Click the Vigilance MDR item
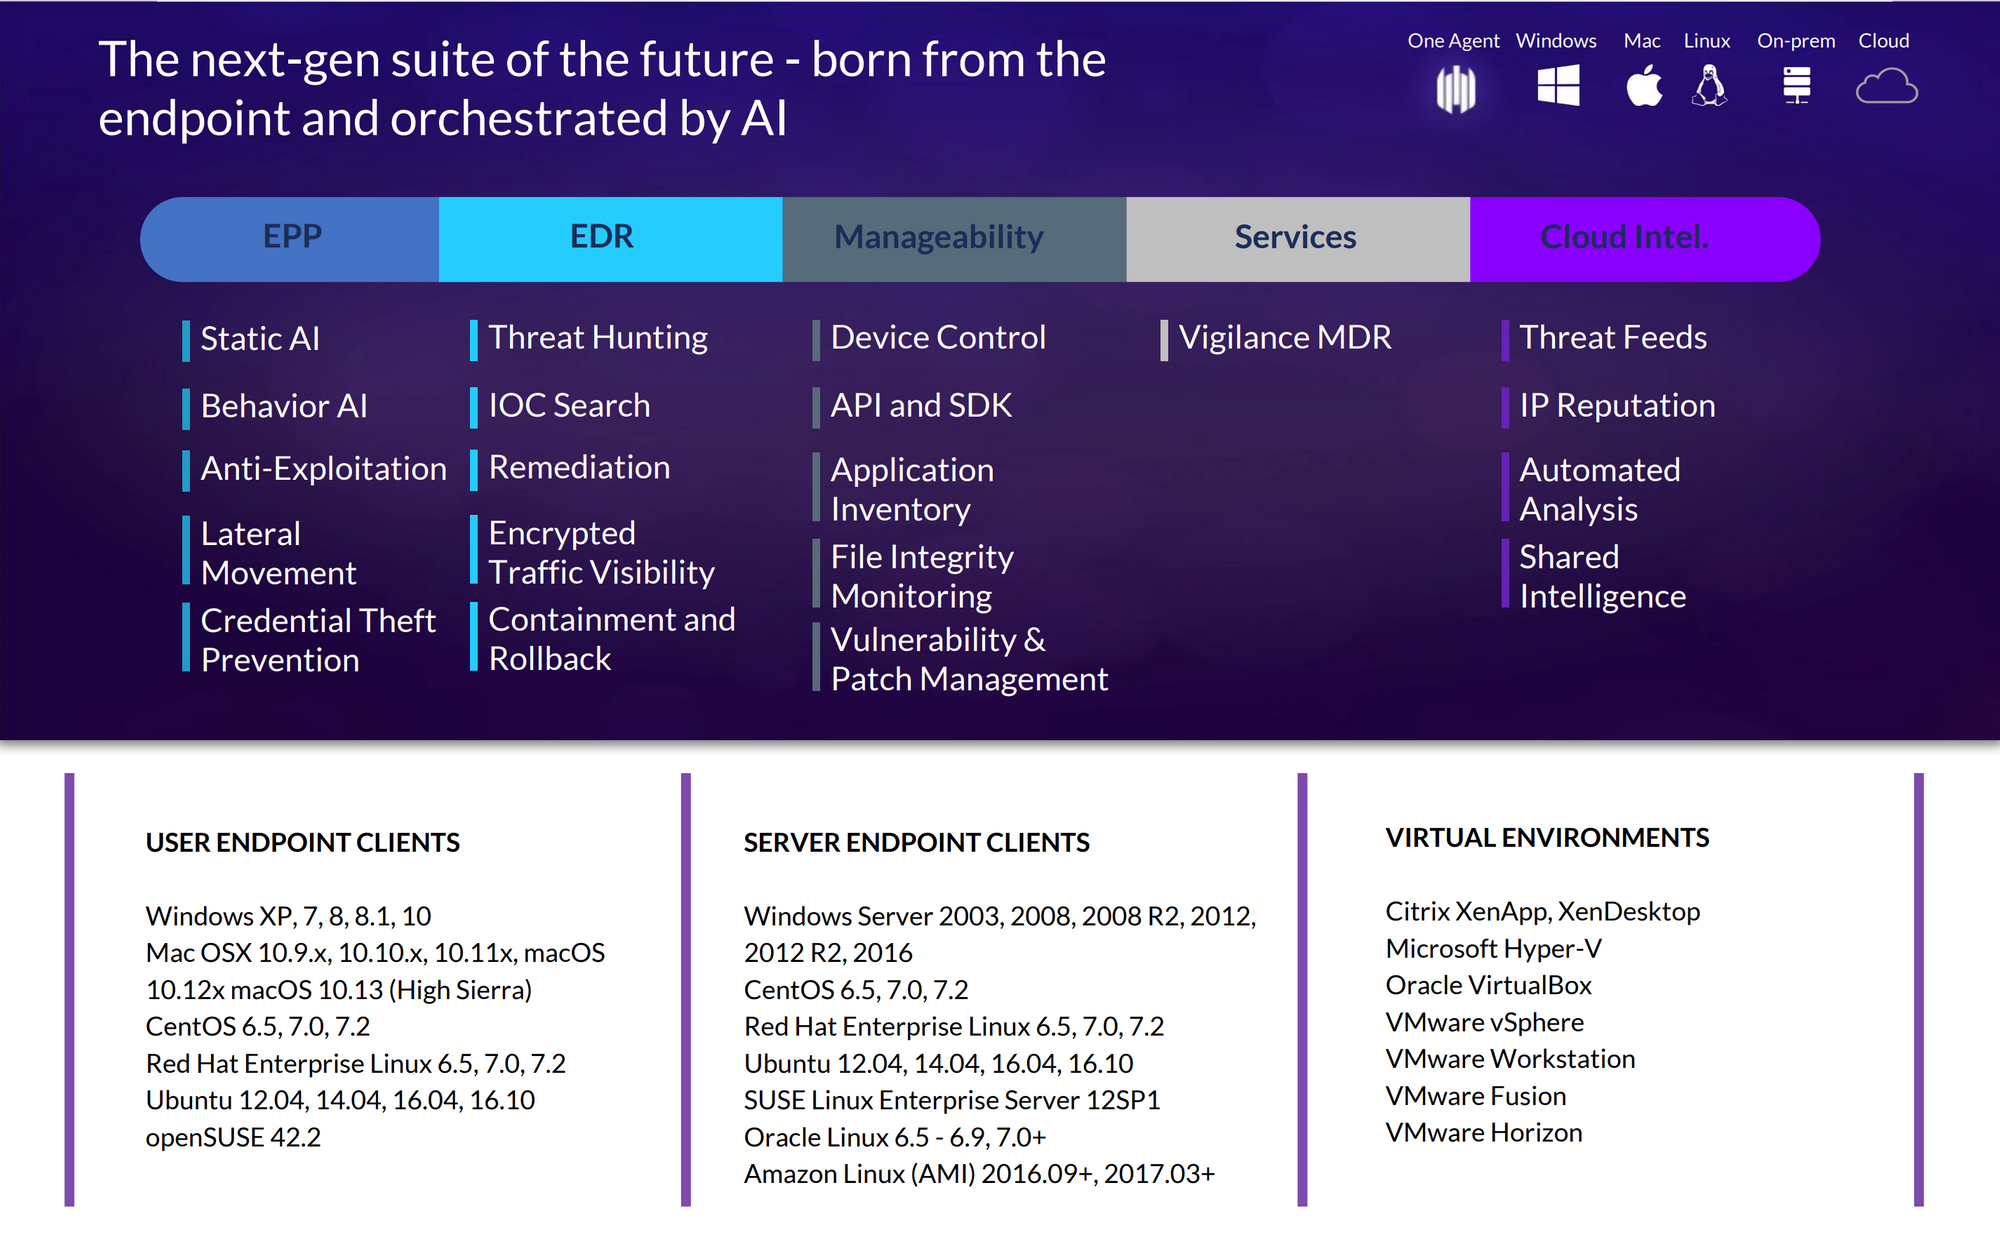Screen dimensions: 2000x1235 tap(1284, 338)
